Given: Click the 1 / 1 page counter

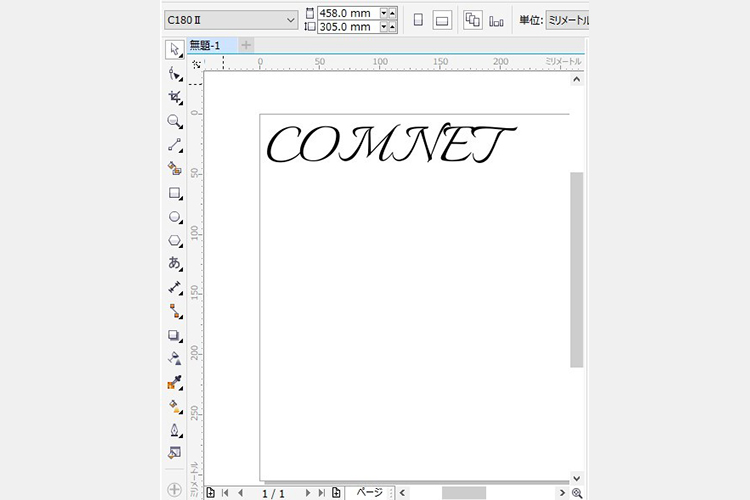Looking at the screenshot, I should pyautogui.click(x=274, y=493).
